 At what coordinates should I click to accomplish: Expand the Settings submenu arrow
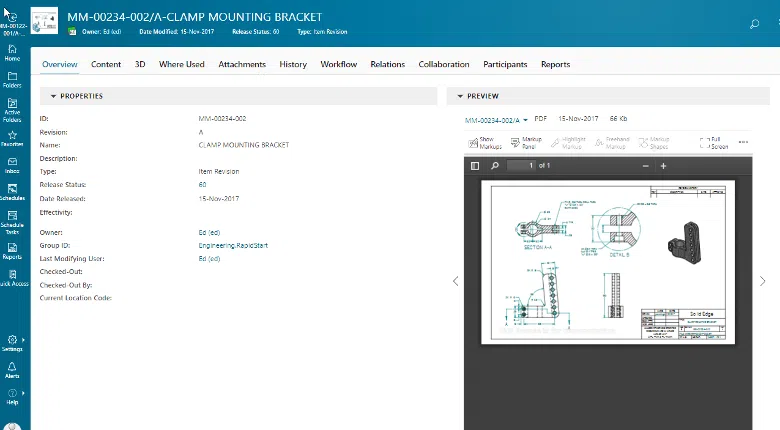pyautogui.click(x=23, y=340)
